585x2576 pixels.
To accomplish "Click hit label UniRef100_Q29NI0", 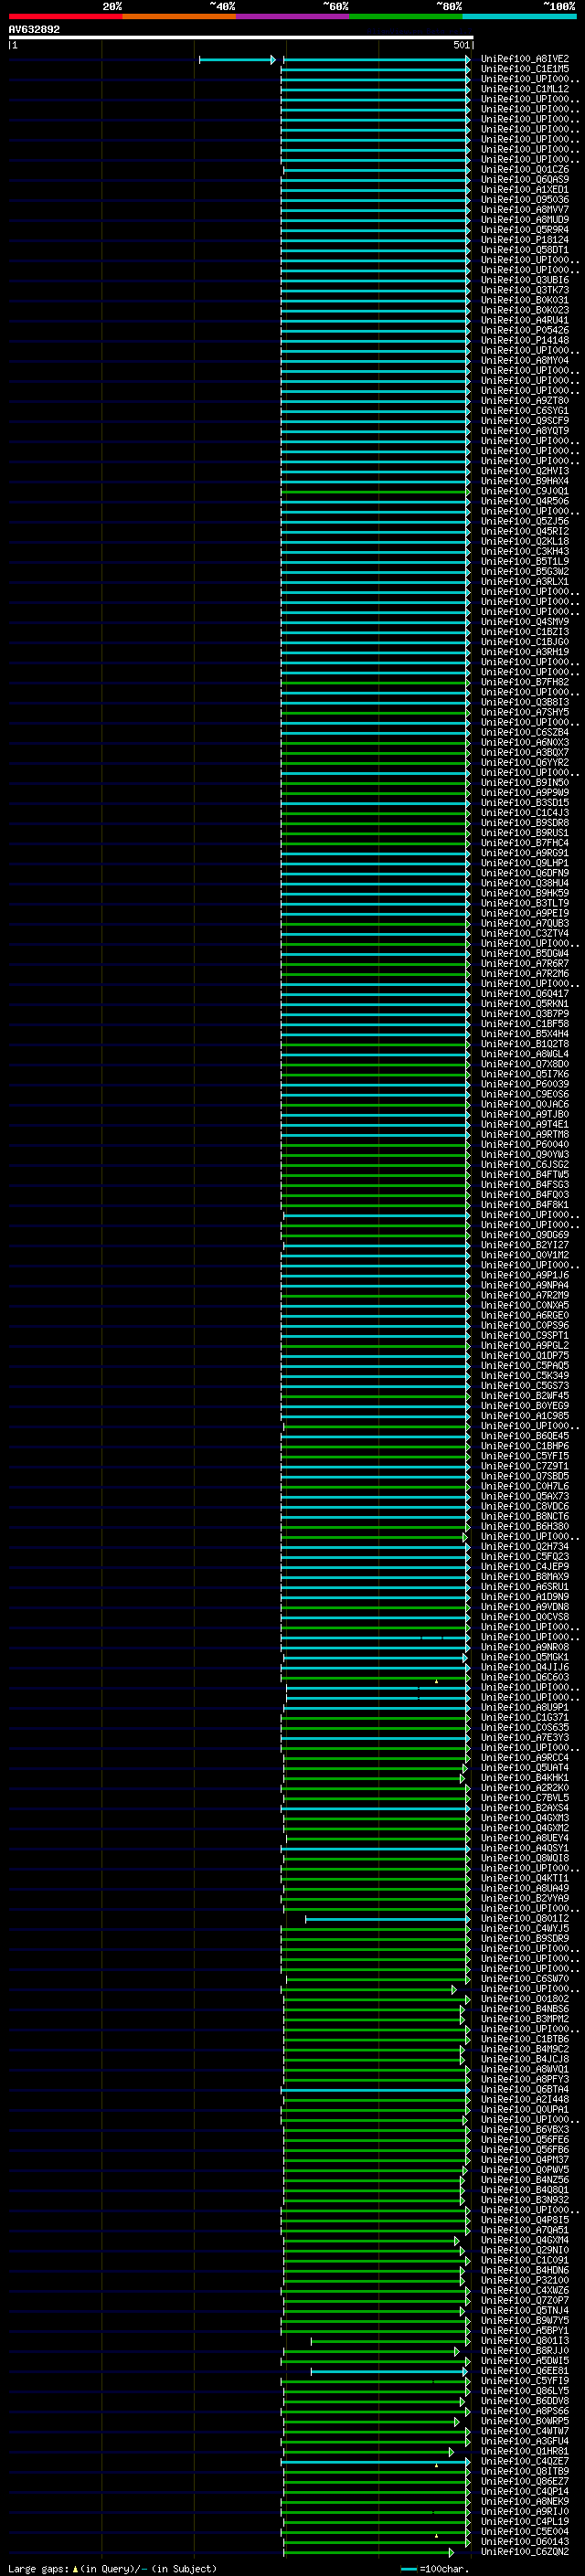I will pos(525,2250).
